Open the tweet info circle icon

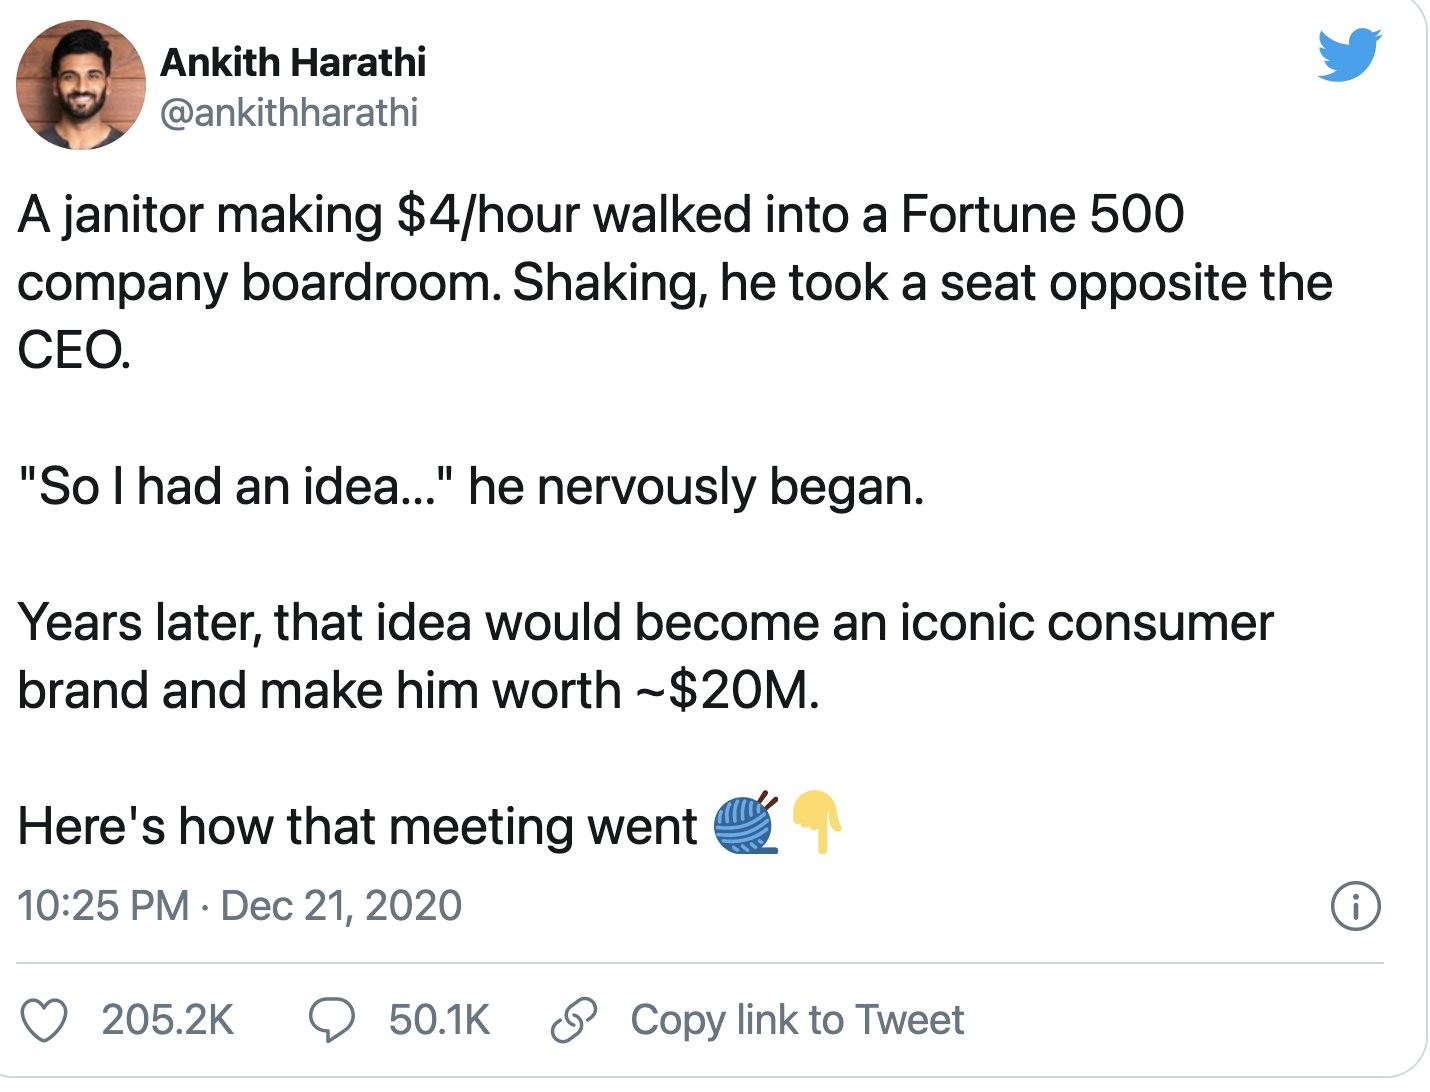1355,906
